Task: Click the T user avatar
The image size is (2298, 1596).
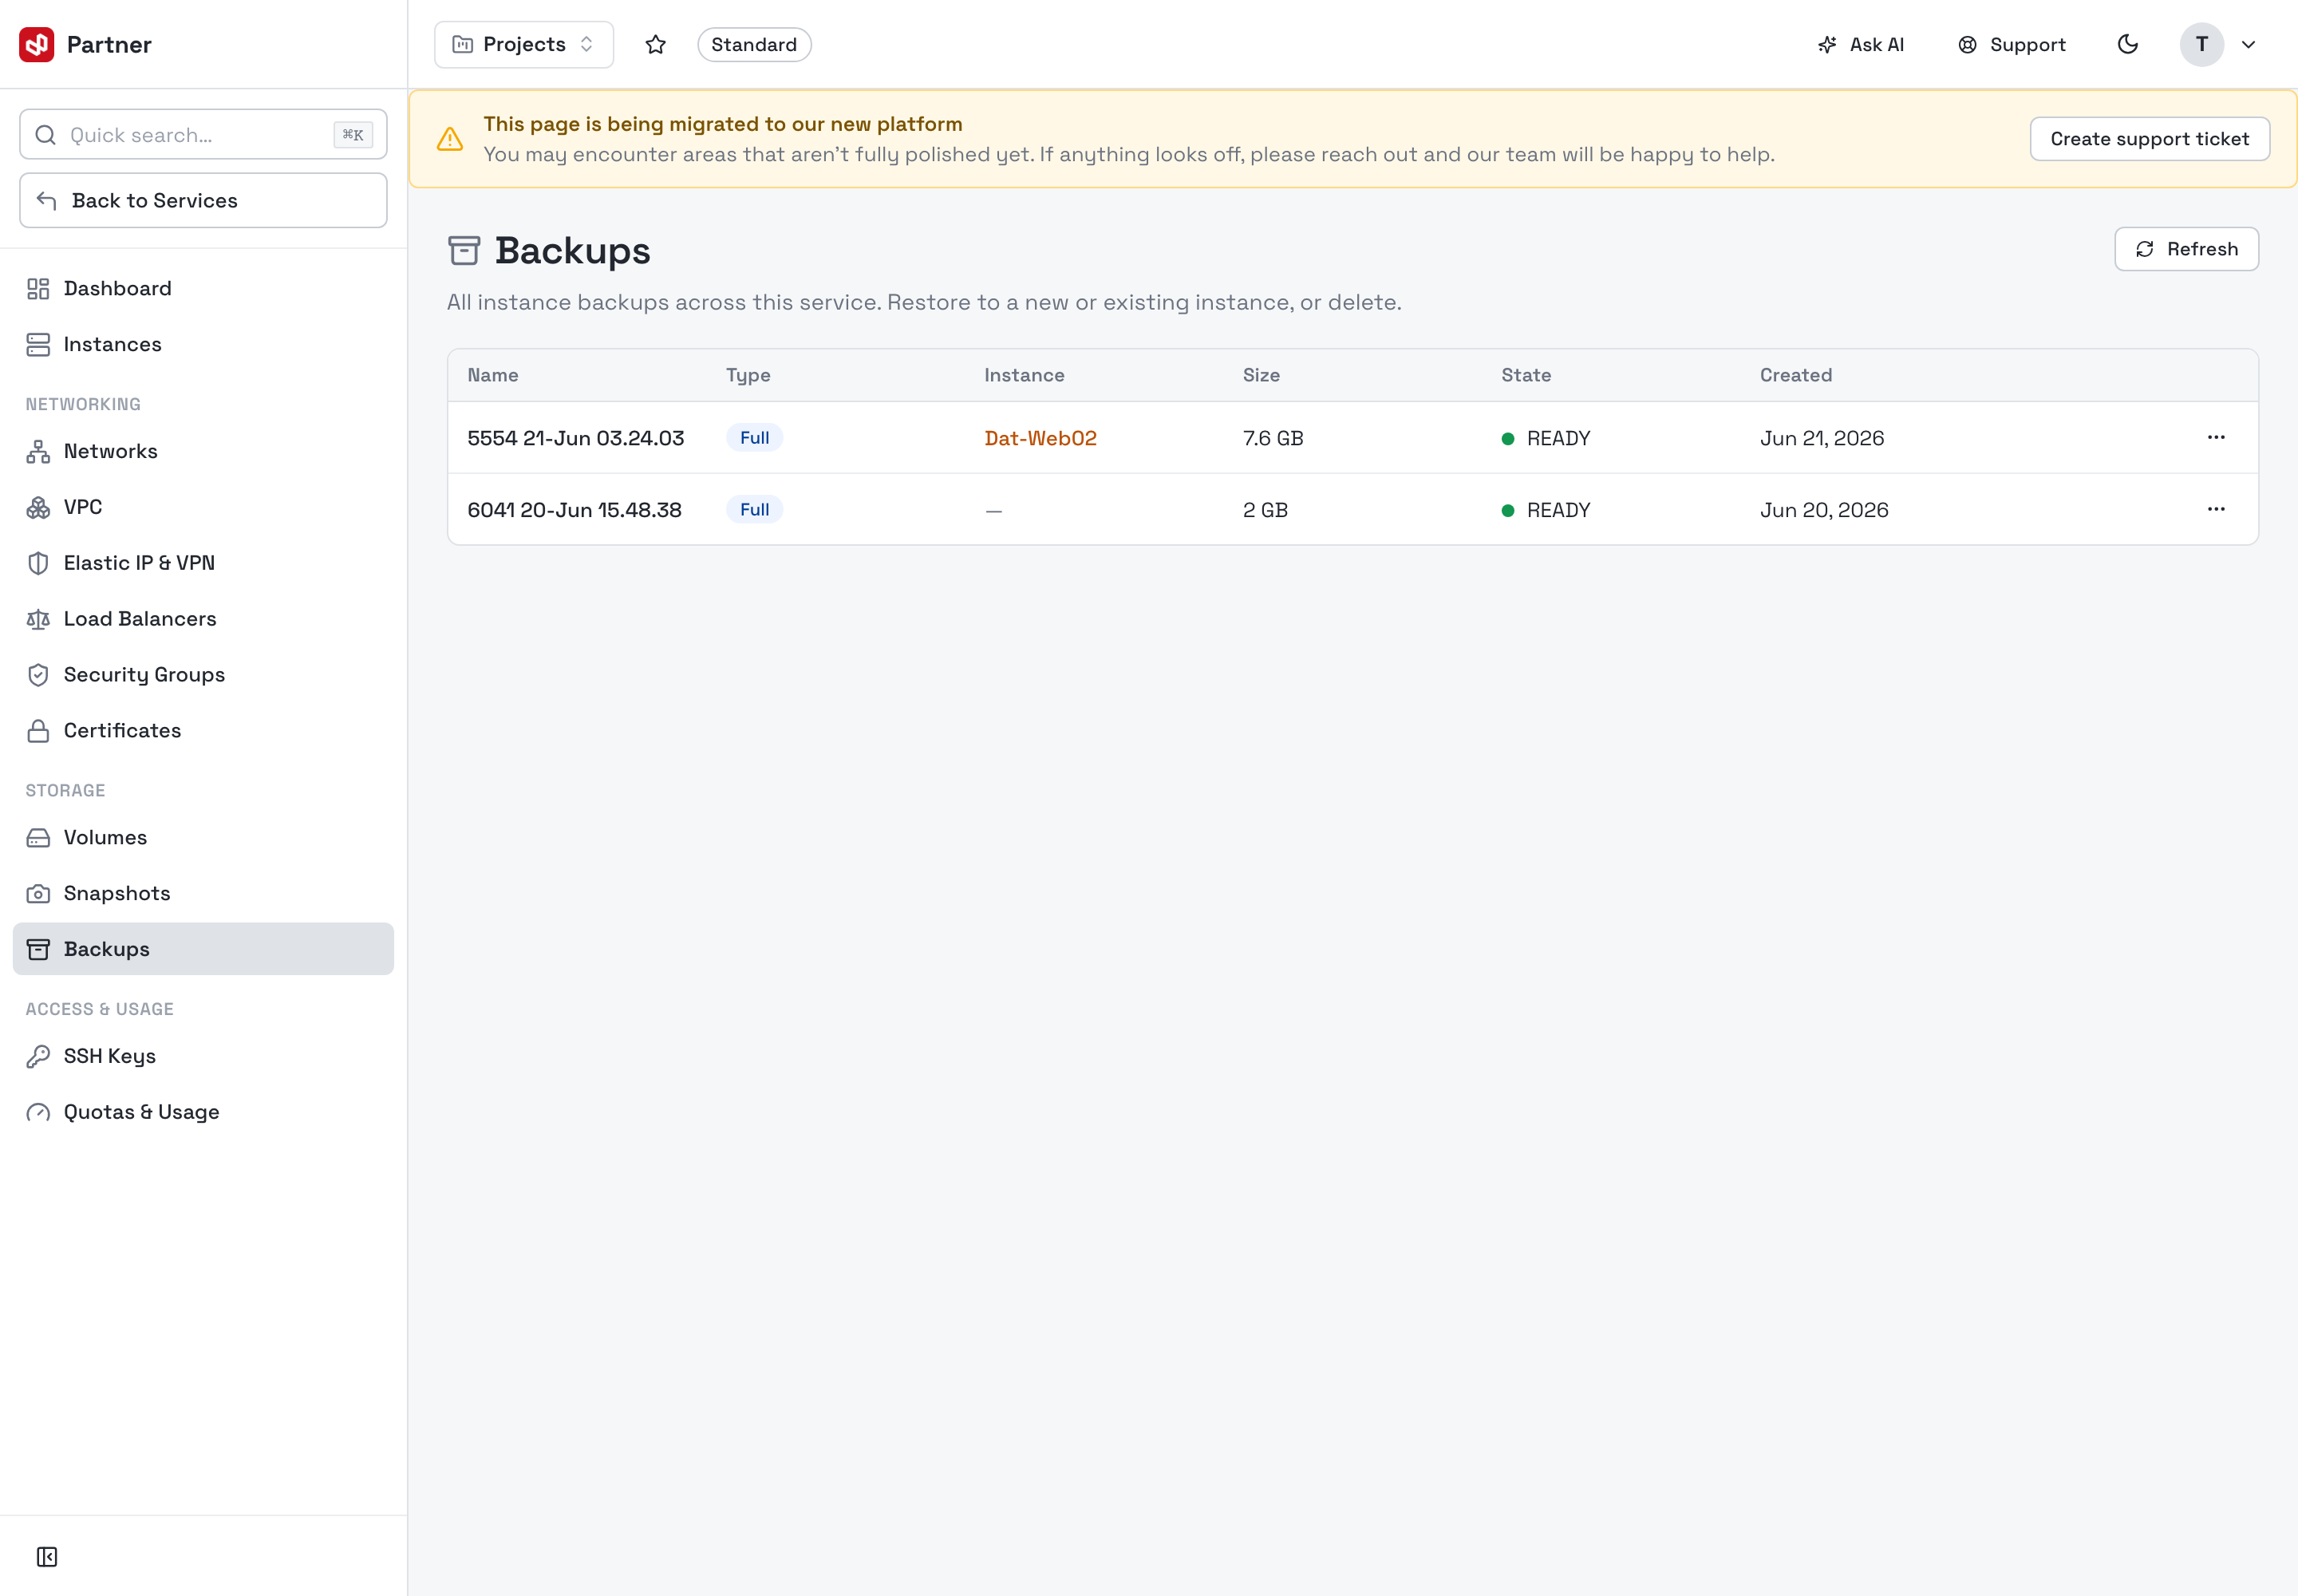Action: 2202,45
